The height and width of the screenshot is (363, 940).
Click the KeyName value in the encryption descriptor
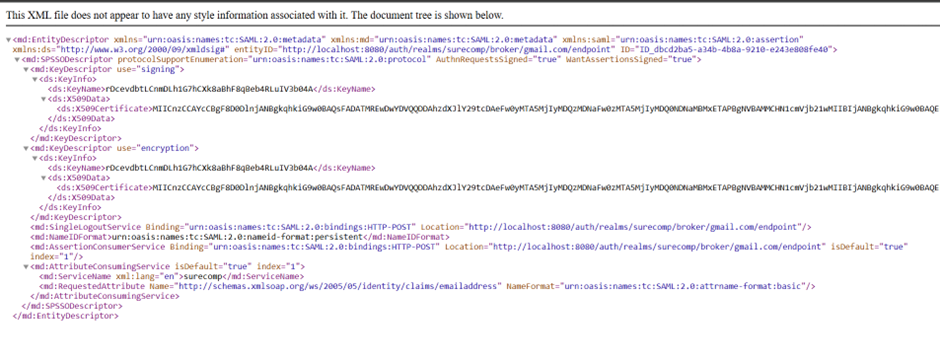click(210, 168)
